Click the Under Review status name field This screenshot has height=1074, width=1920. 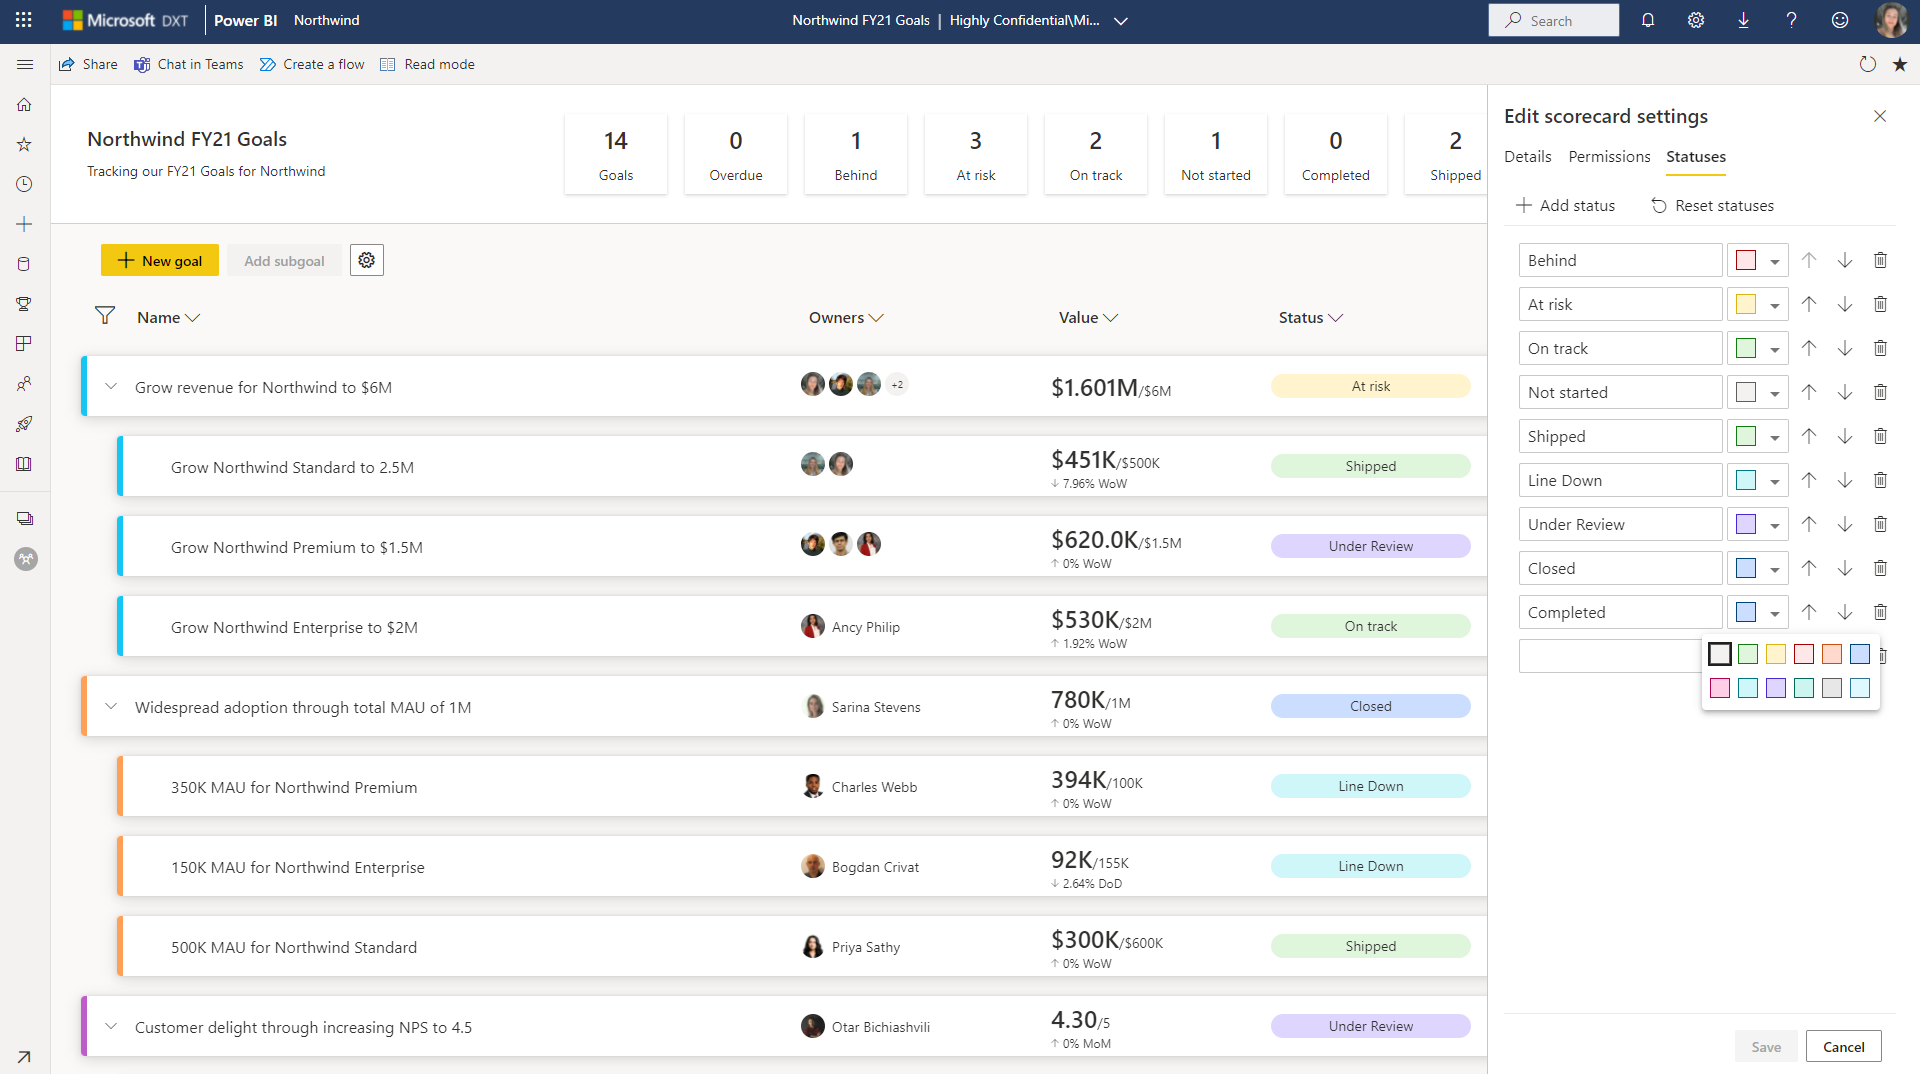[x=1620, y=524]
